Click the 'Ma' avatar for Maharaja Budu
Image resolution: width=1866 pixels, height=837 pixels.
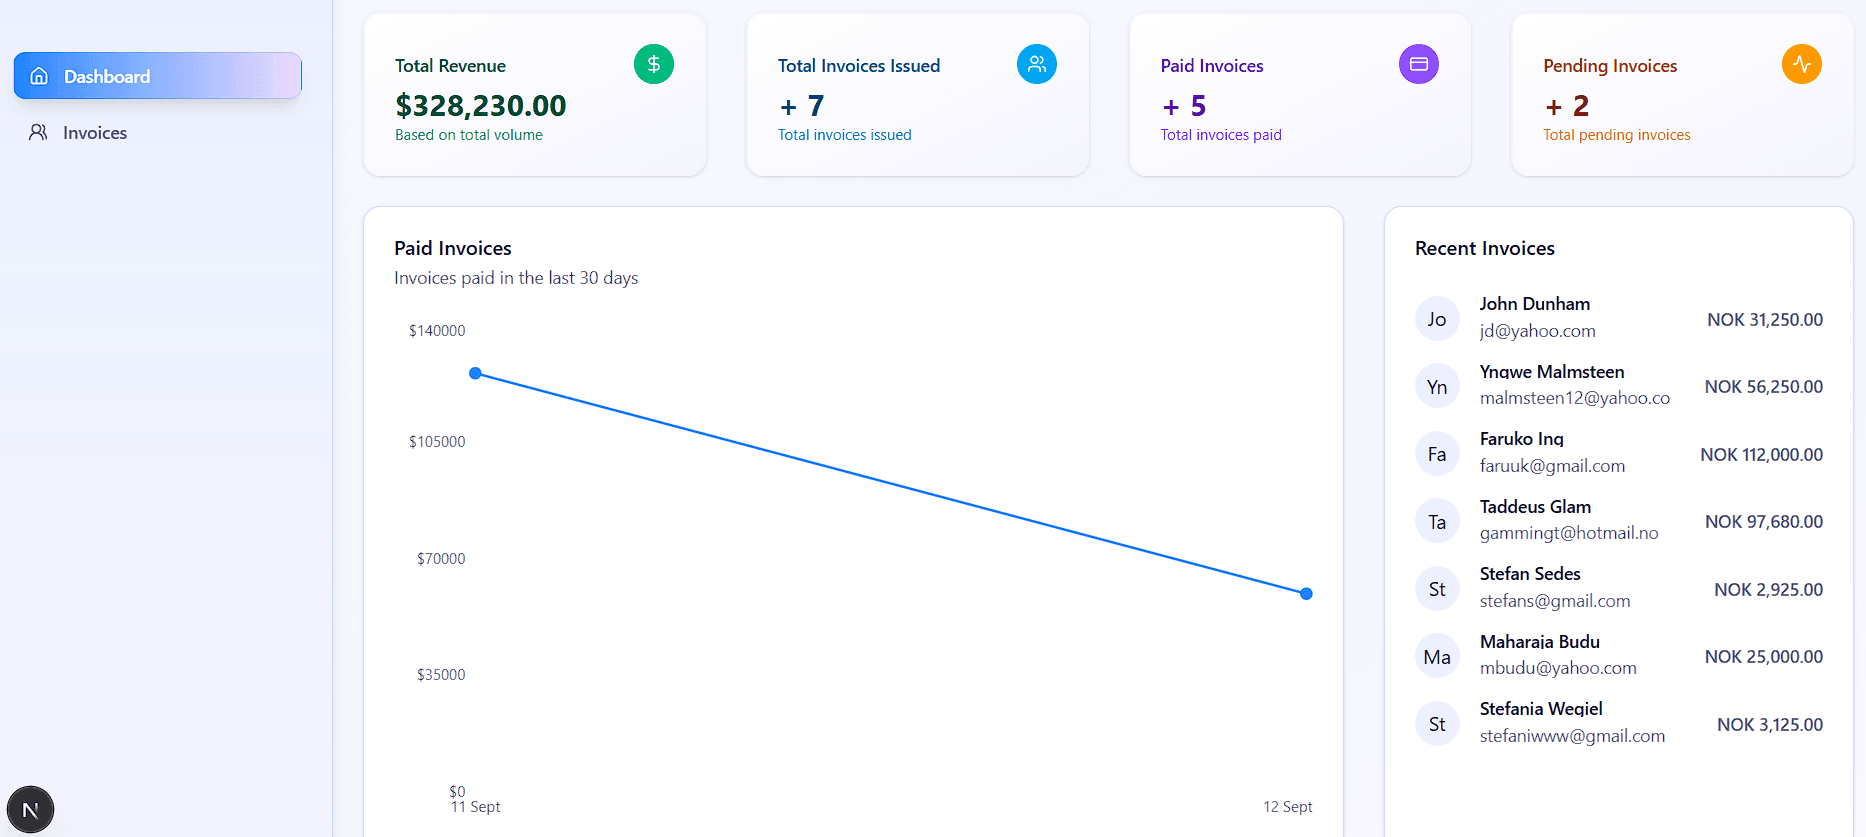click(1437, 657)
